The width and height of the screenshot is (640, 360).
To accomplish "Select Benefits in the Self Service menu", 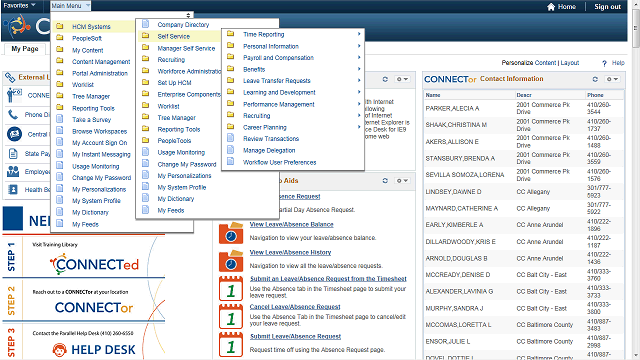I will coord(254,69).
